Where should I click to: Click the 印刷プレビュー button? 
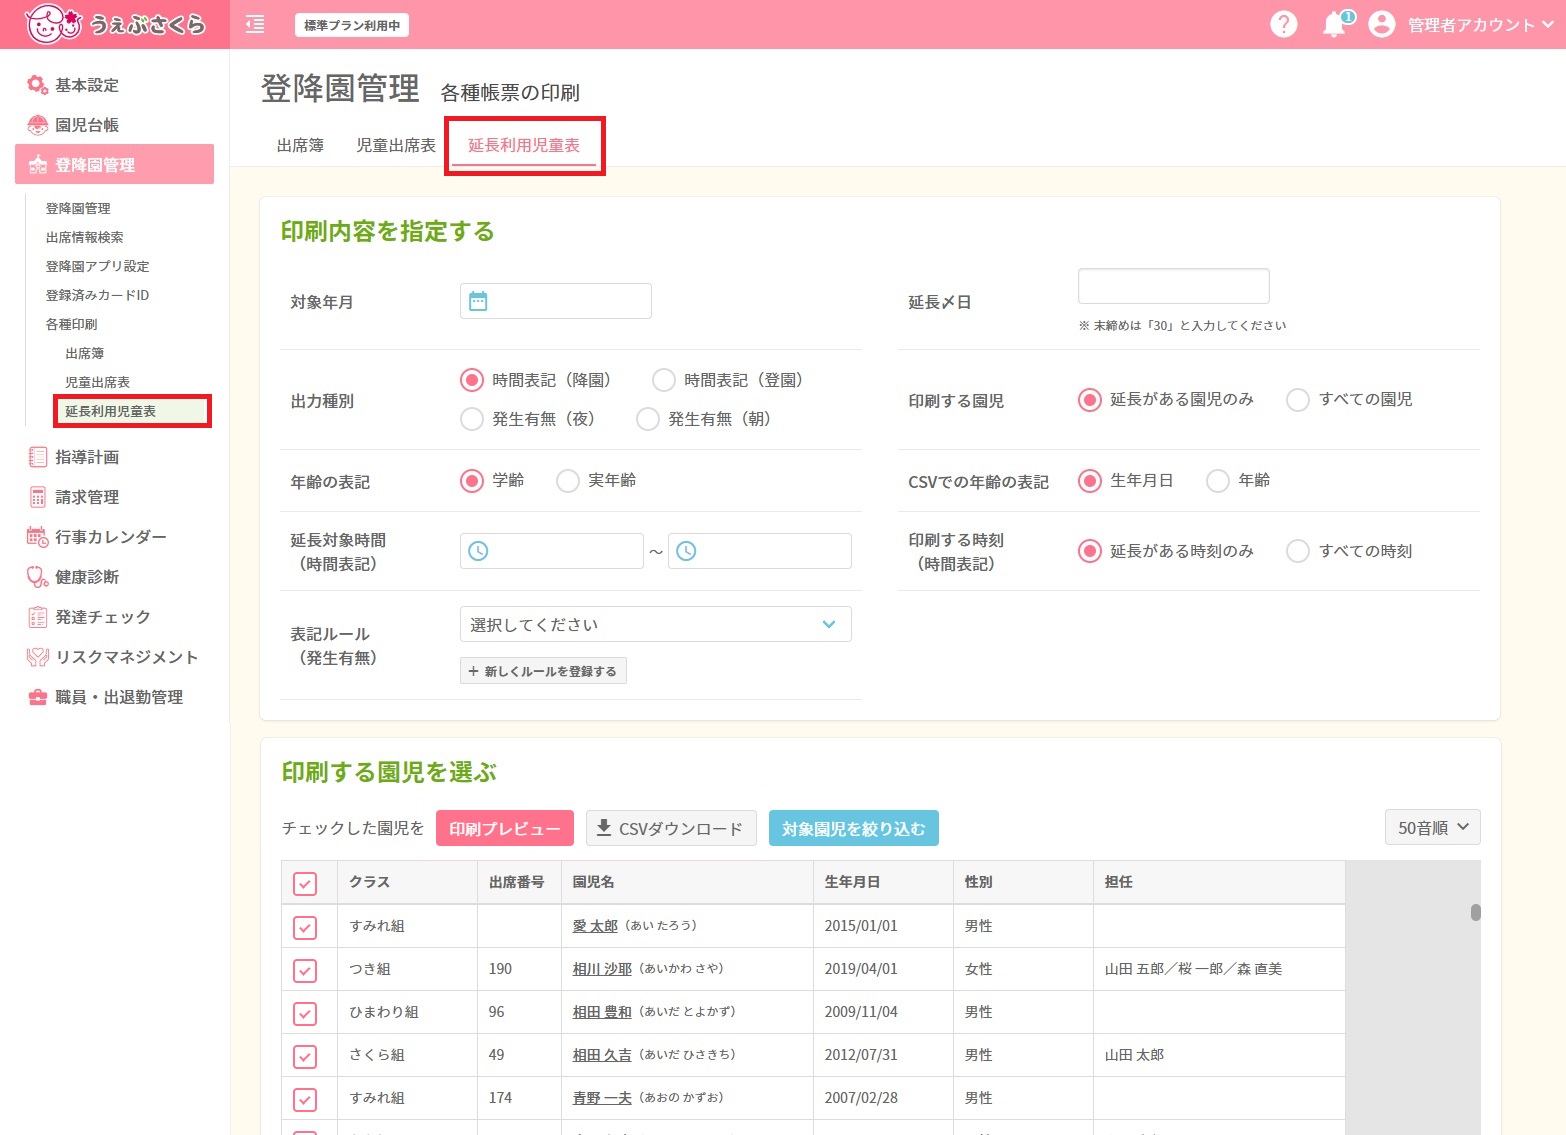tap(505, 828)
